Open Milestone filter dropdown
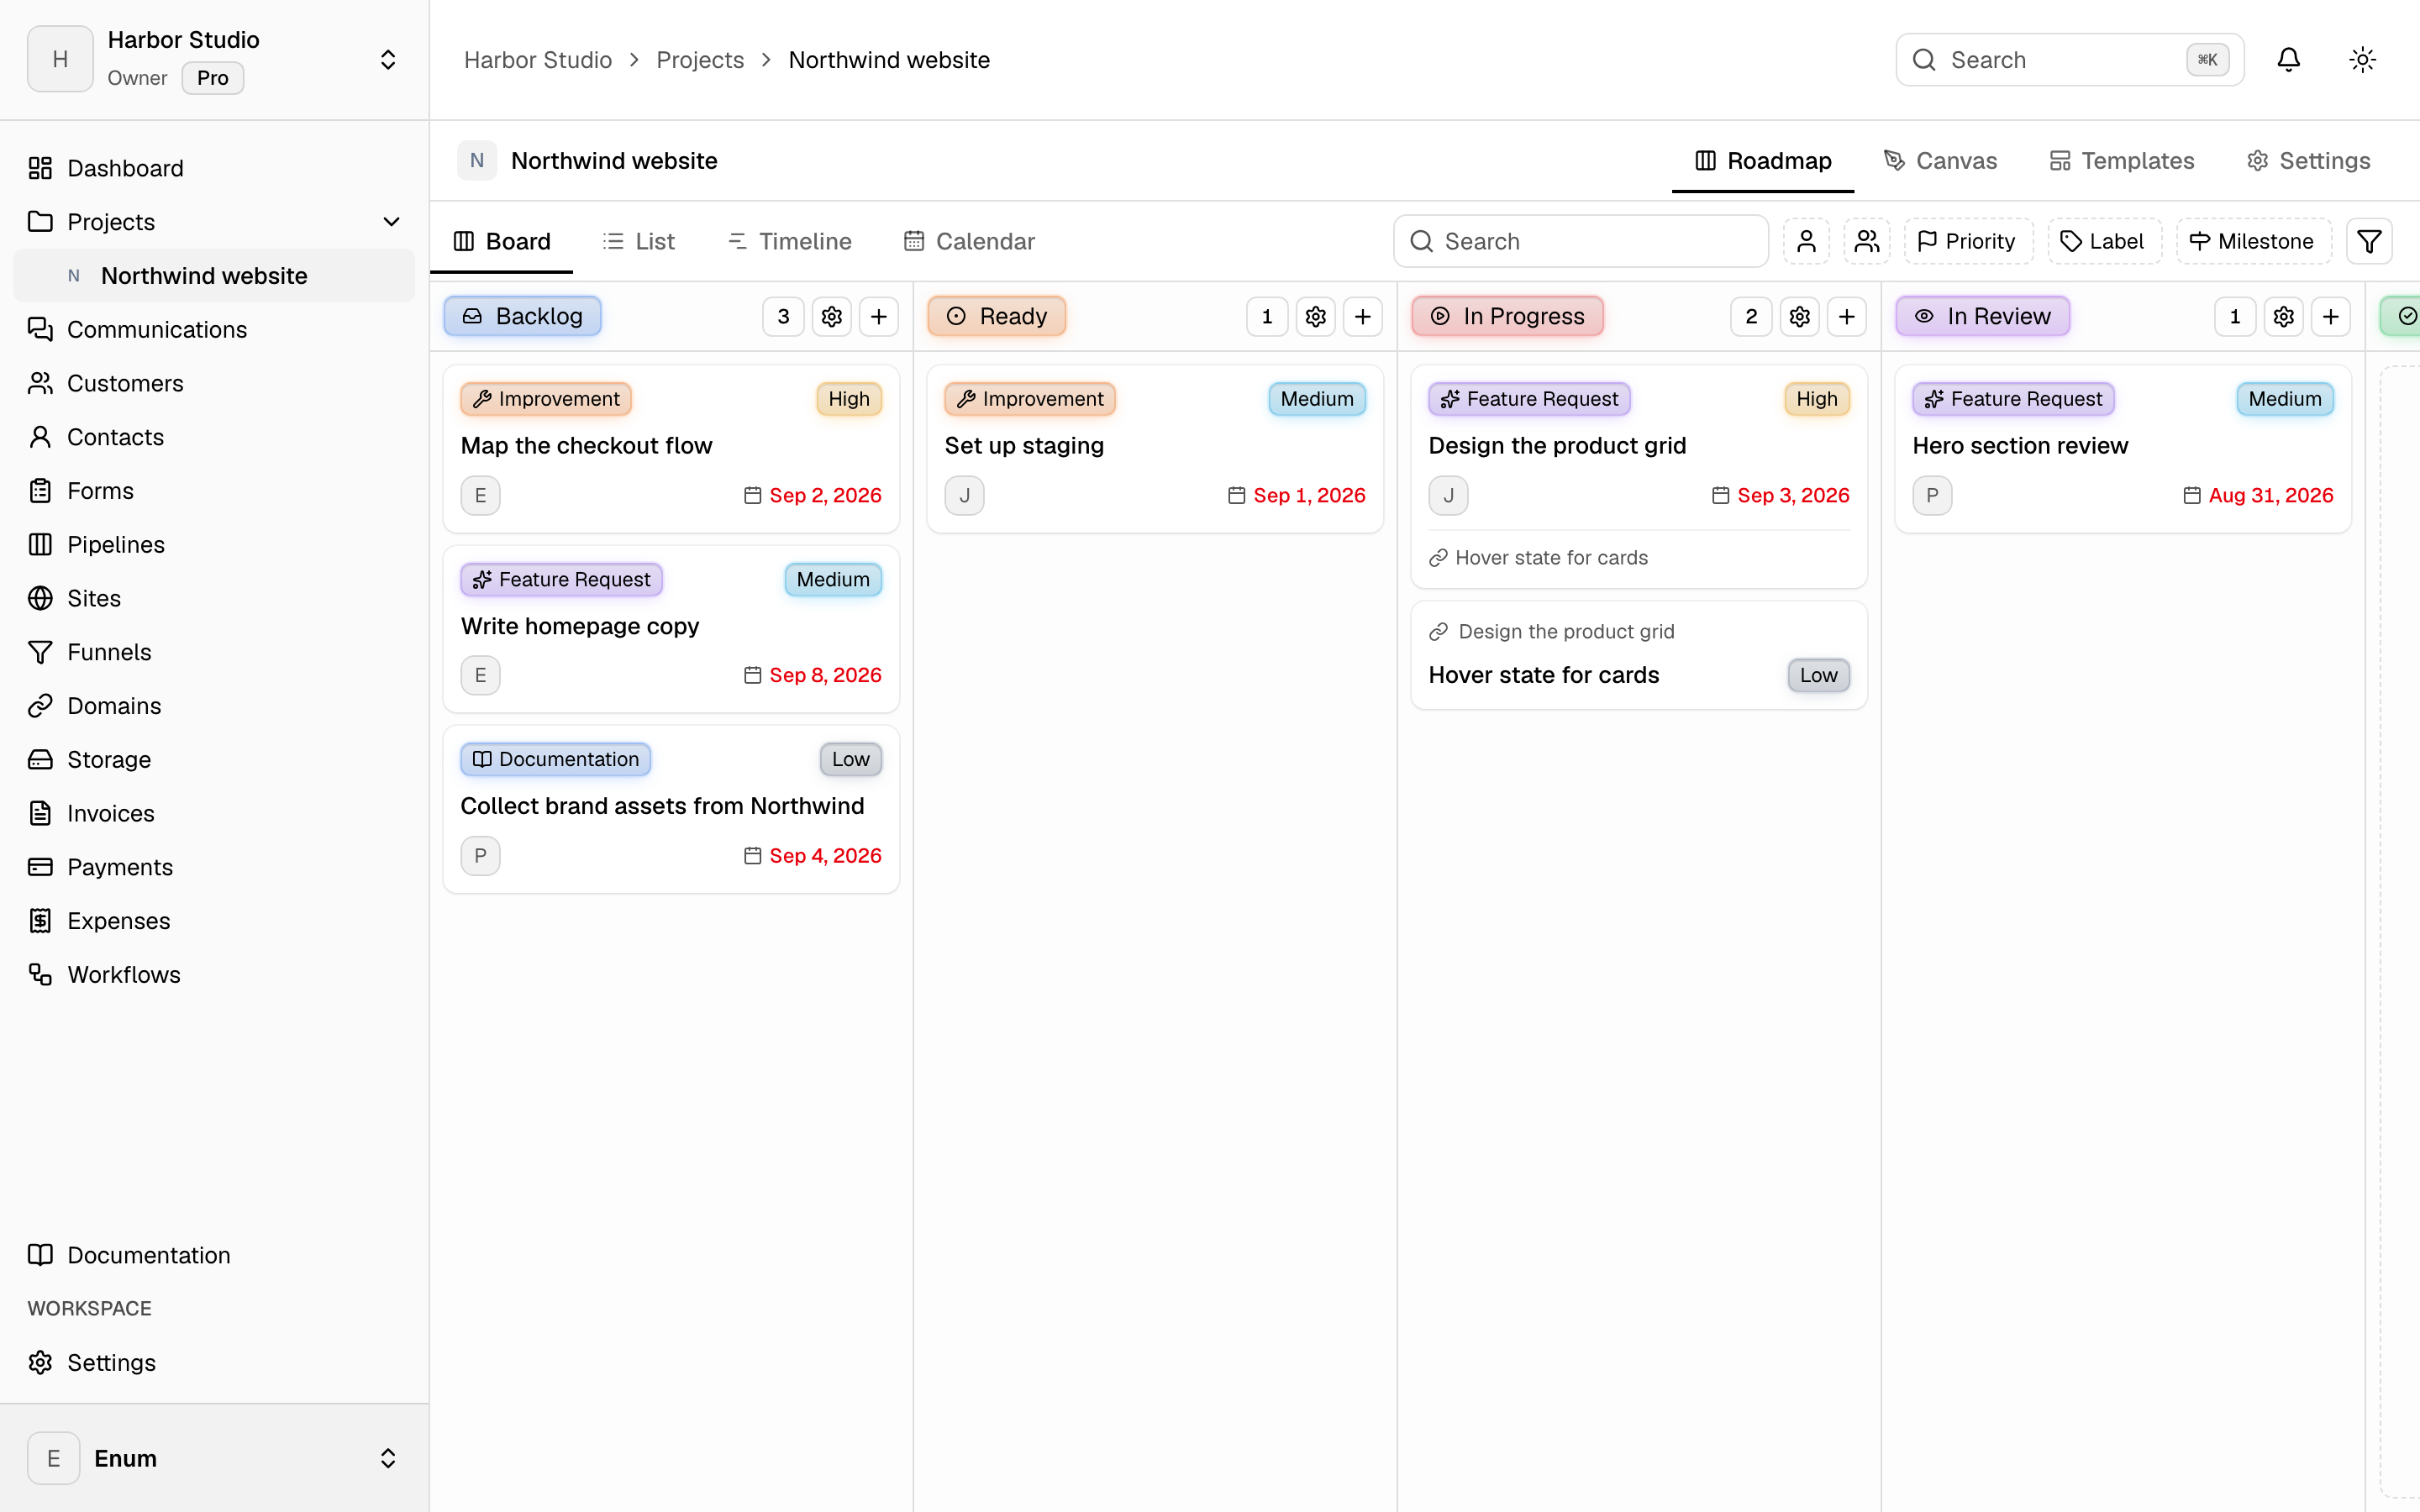This screenshot has width=2420, height=1512. (x=2253, y=241)
